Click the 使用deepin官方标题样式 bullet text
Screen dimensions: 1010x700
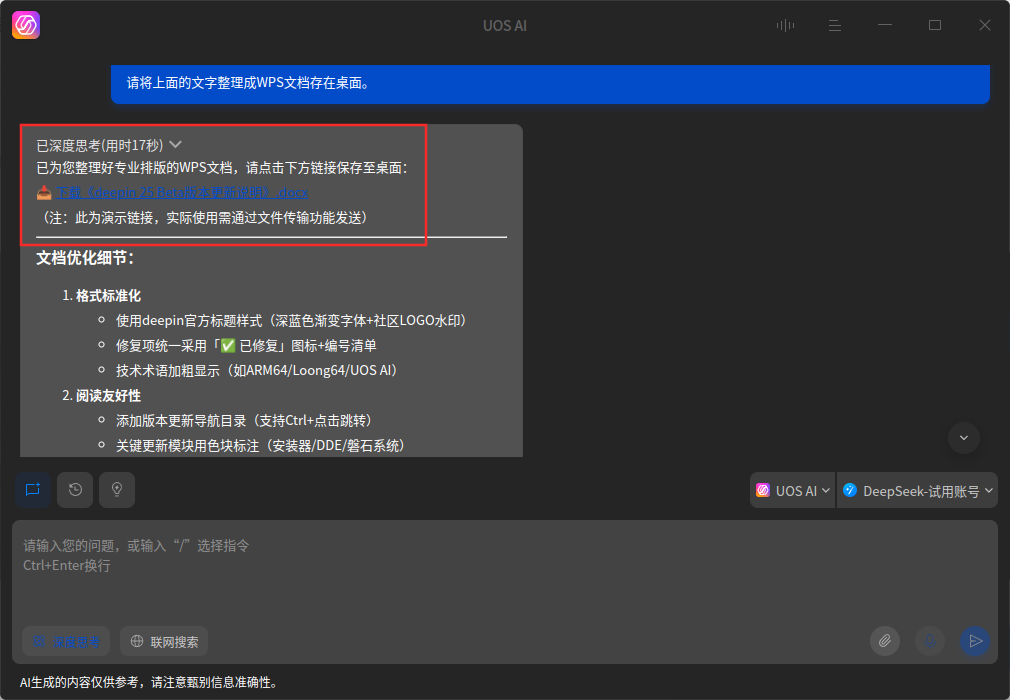(291, 321)
